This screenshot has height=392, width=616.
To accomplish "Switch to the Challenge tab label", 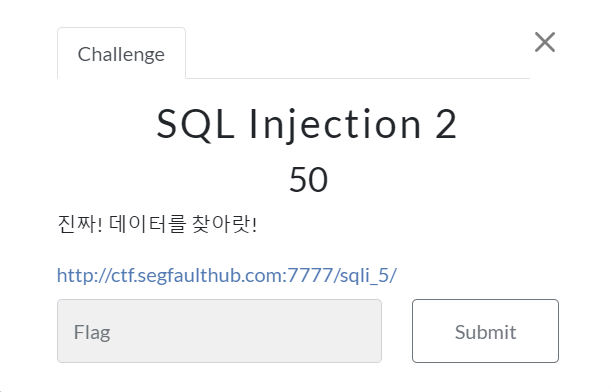I will (121, 54).
